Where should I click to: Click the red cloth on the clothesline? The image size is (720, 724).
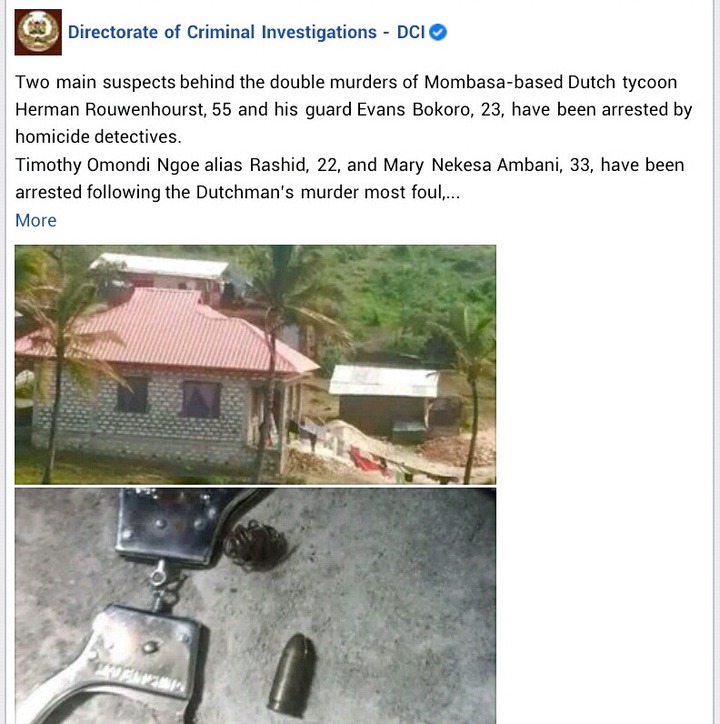(x=367, y=459)
